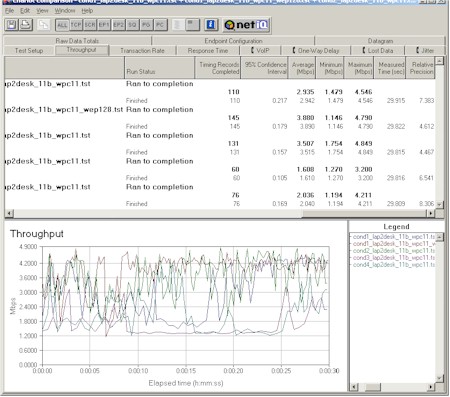Click the Legend panel scroll up arrow
Screen dimensions: 450x397
[x=440, y=237]
